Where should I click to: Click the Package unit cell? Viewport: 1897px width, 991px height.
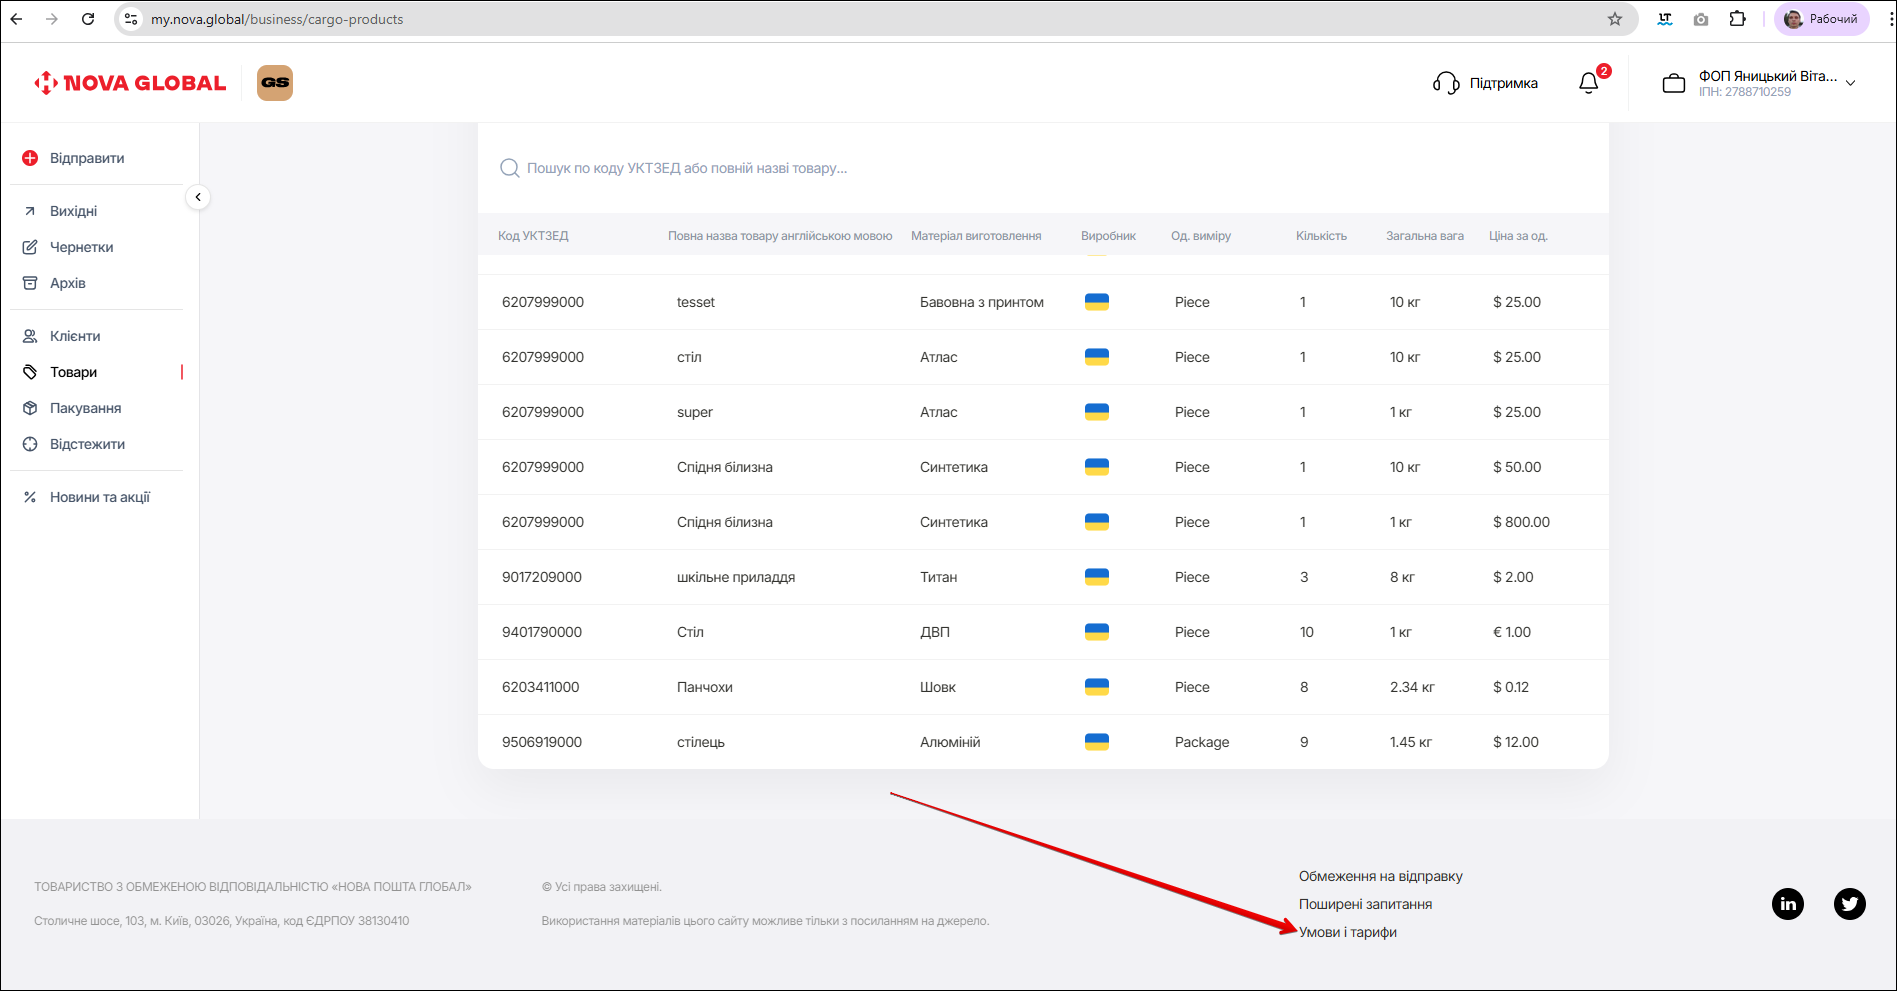point(1202,742)
